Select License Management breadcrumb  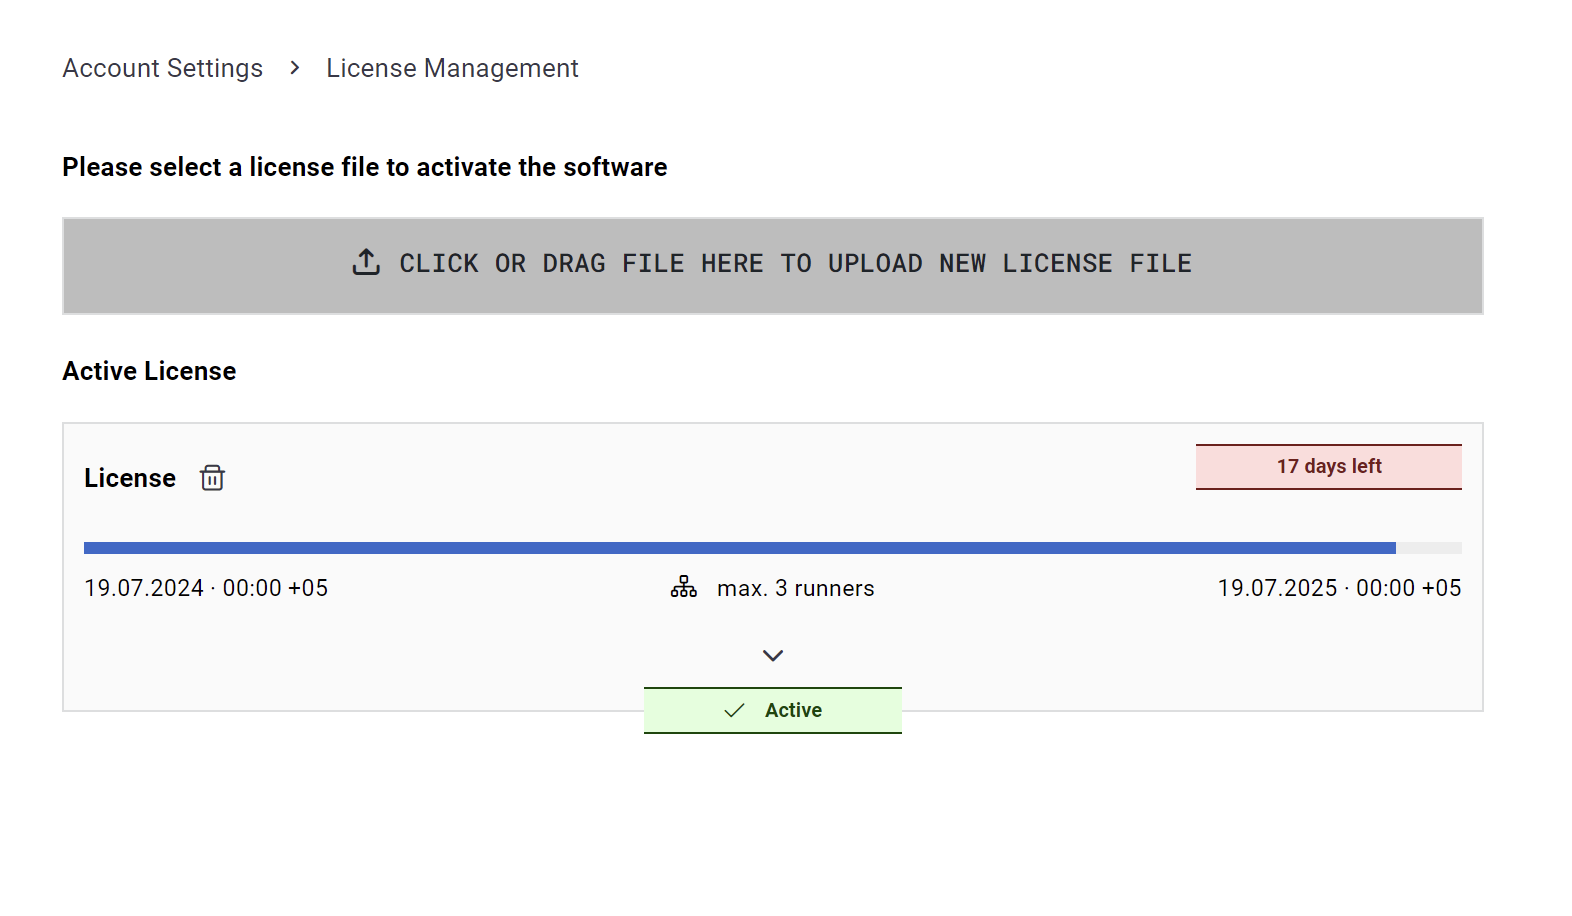452,68
